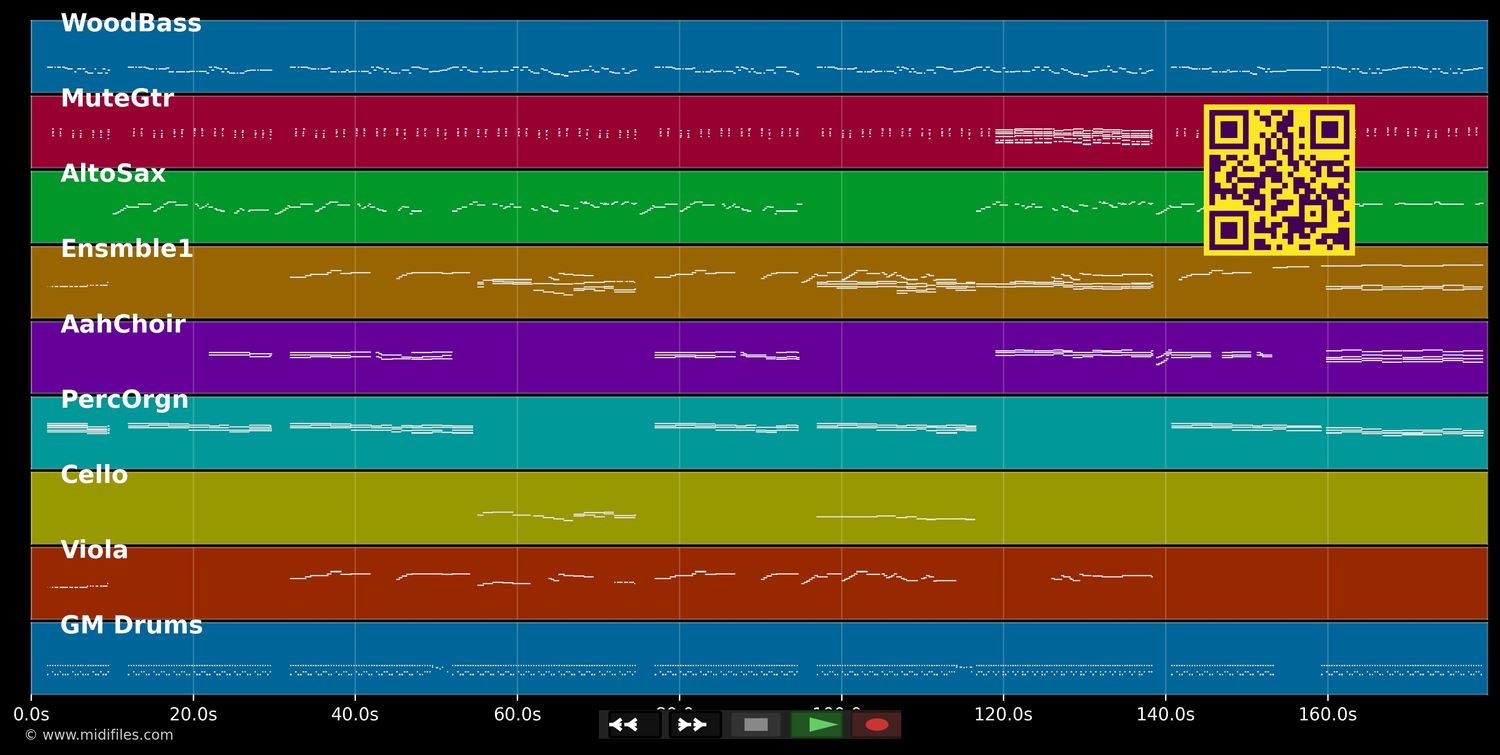
Task: Select the GM Drums track label
Action: pyautogui.click(x=131, y=625)
